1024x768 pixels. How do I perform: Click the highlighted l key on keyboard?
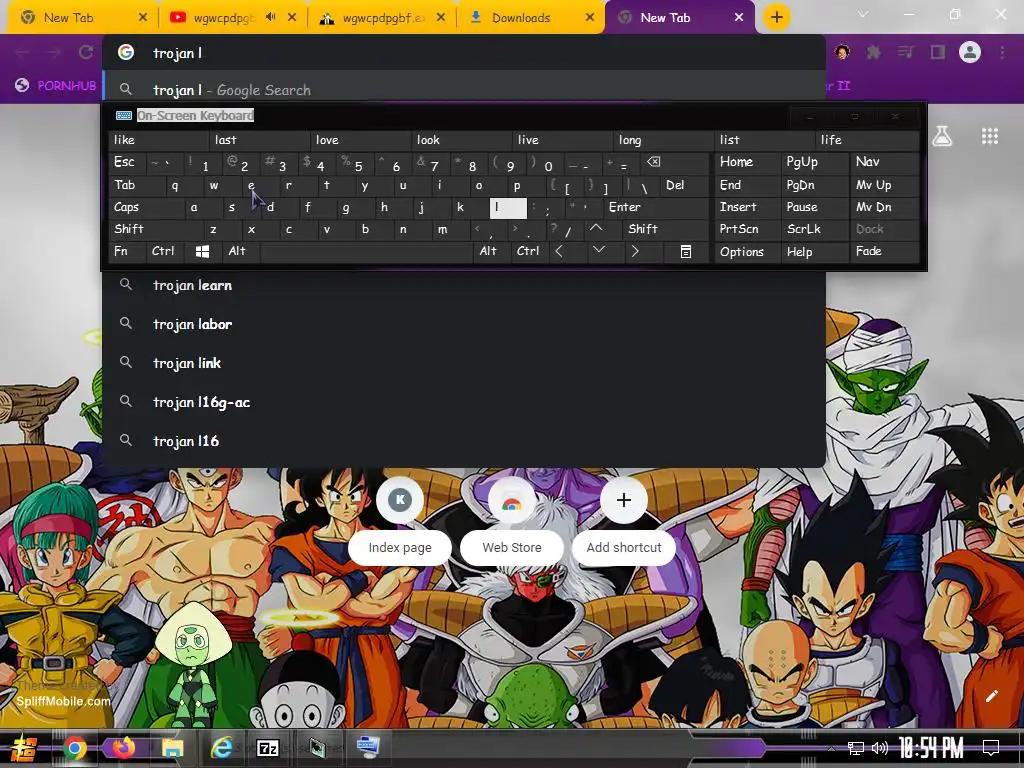(508, 208)
